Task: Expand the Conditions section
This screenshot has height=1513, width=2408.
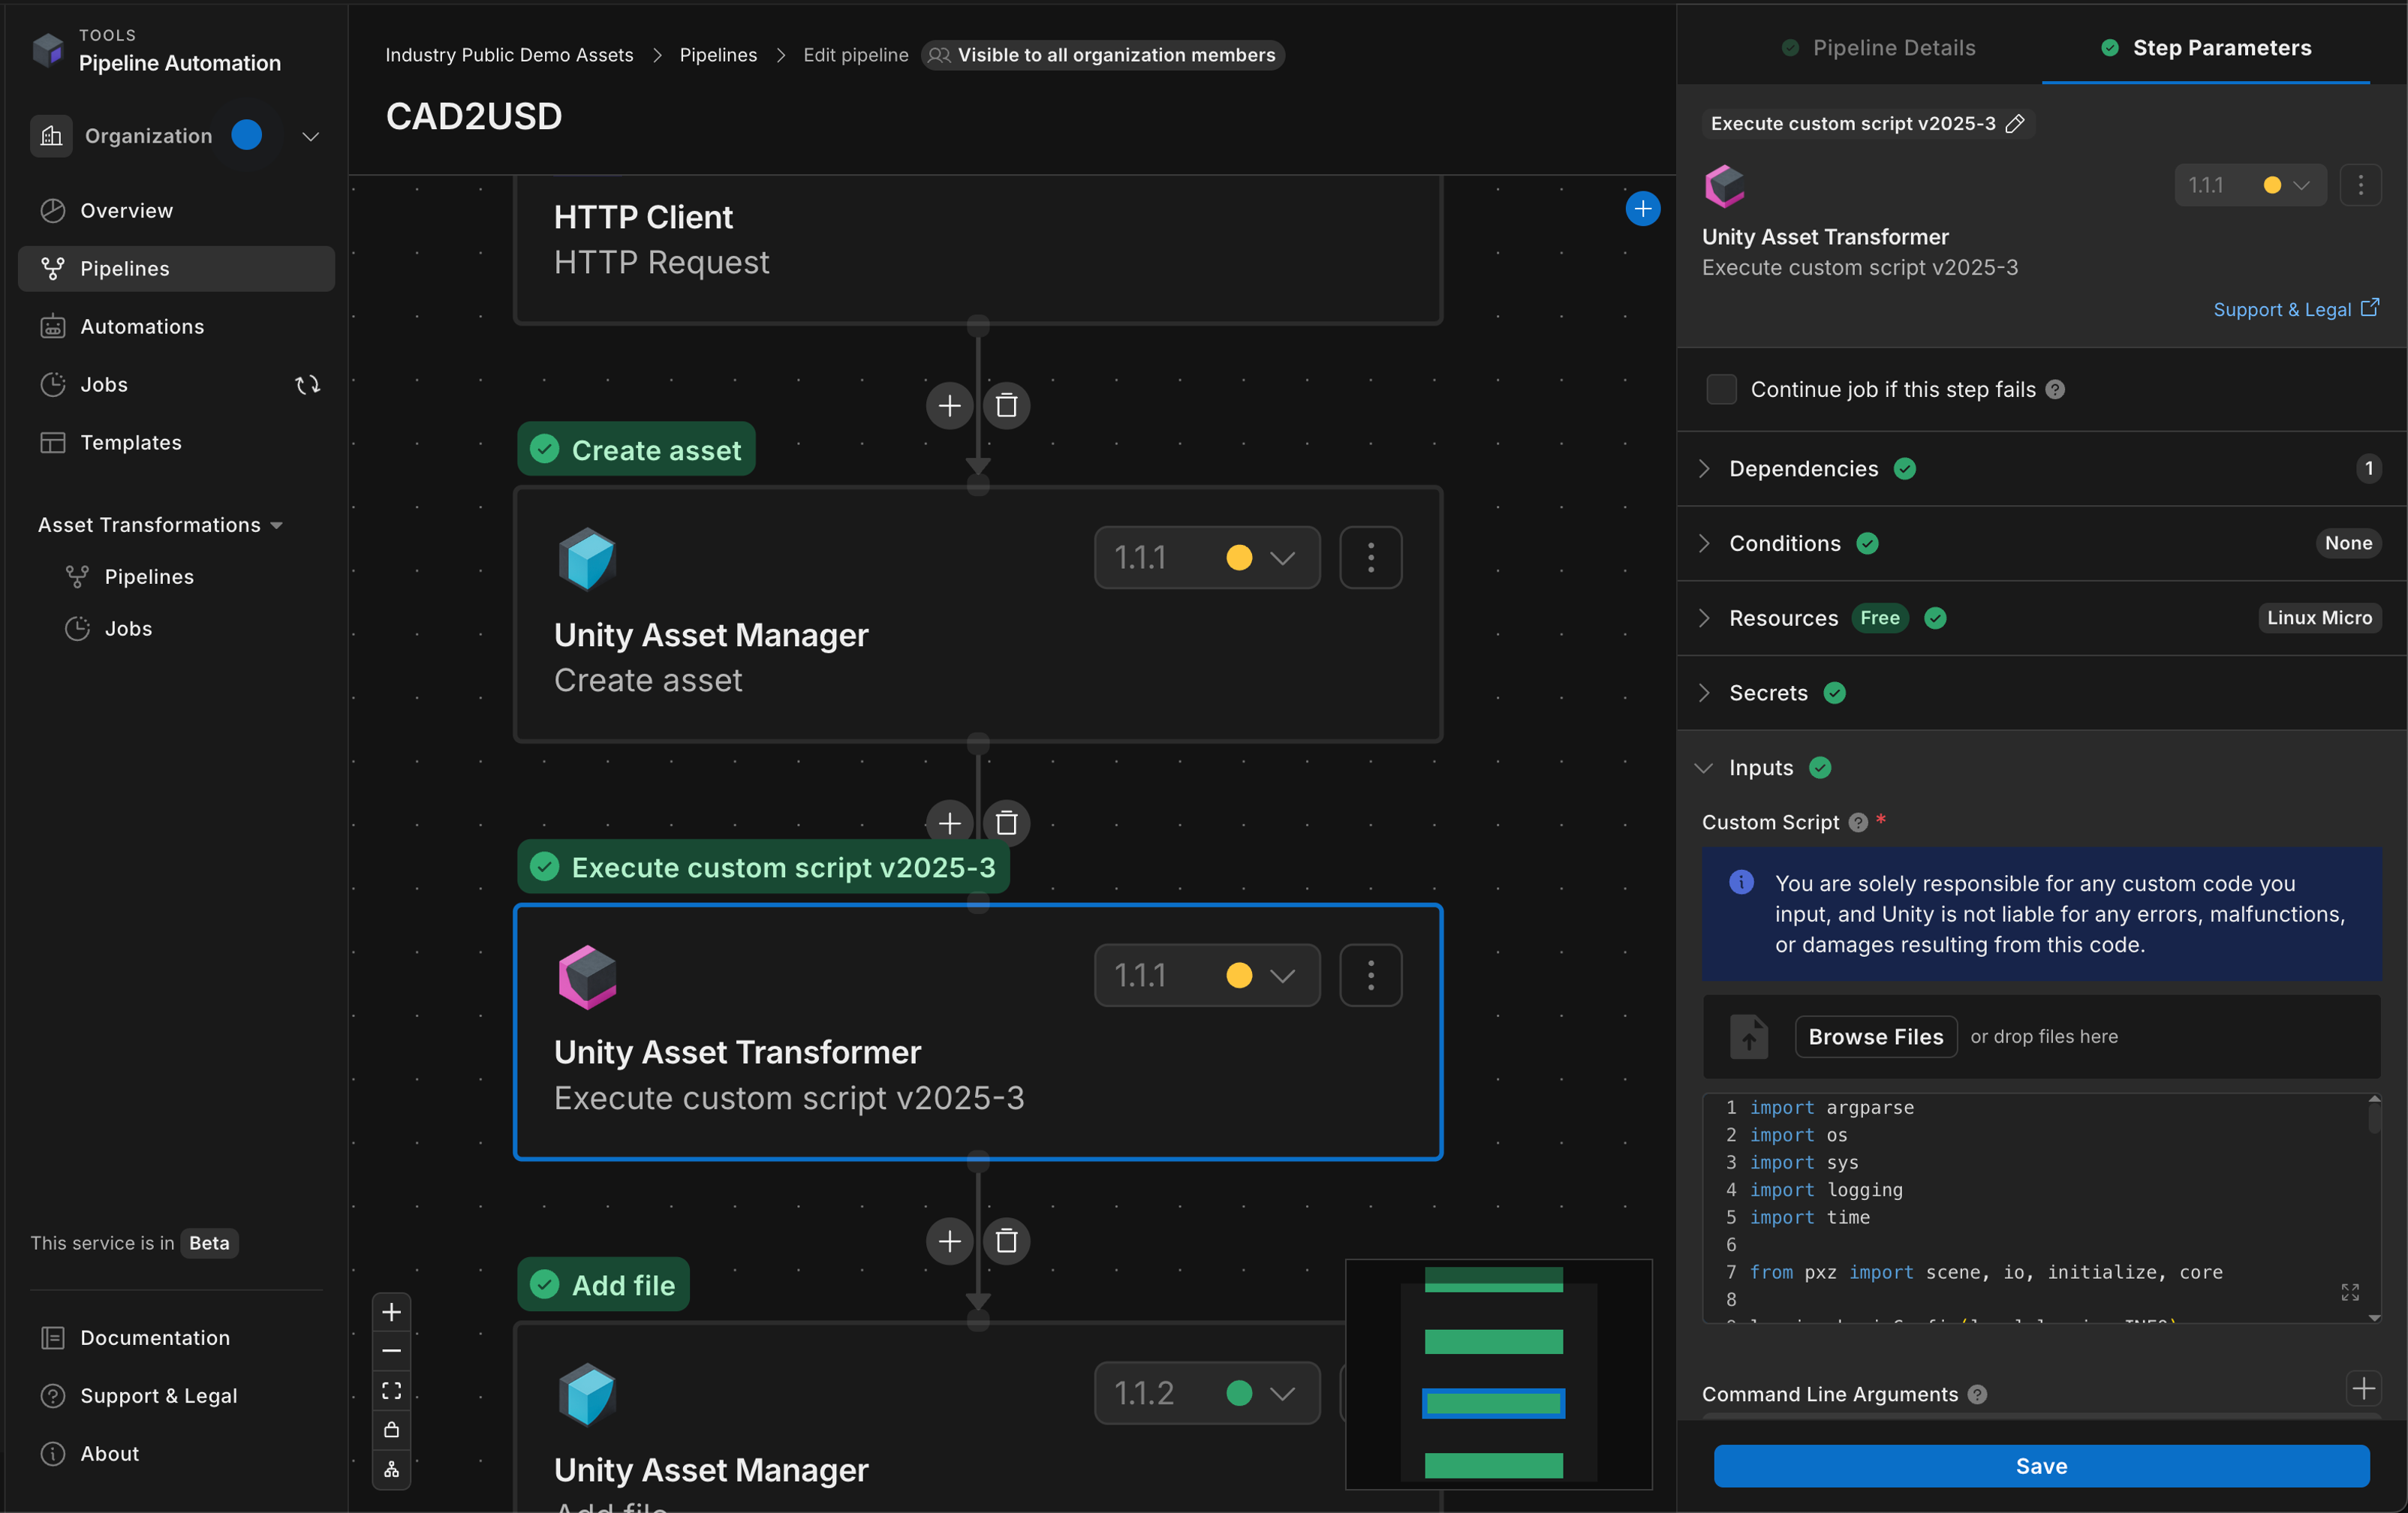Action: coord(2041,543)
